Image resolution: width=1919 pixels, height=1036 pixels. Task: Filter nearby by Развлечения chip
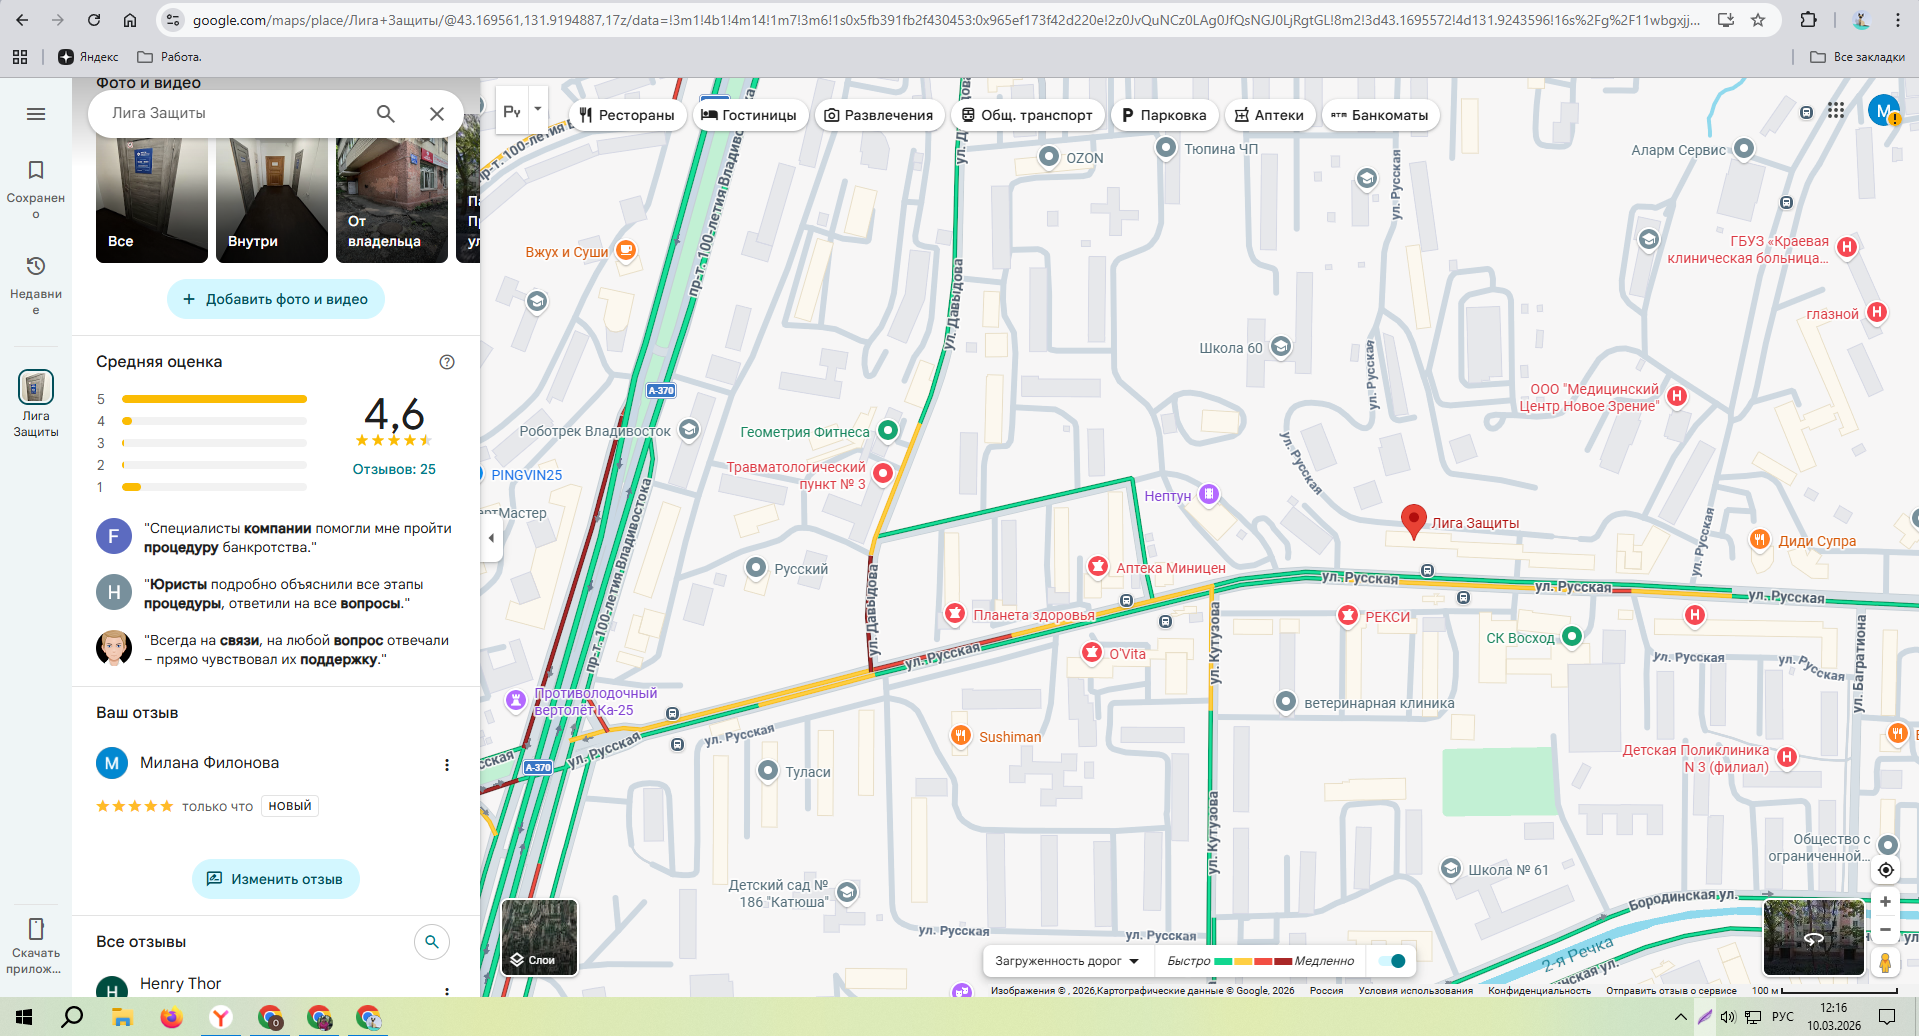pos(879,115)
